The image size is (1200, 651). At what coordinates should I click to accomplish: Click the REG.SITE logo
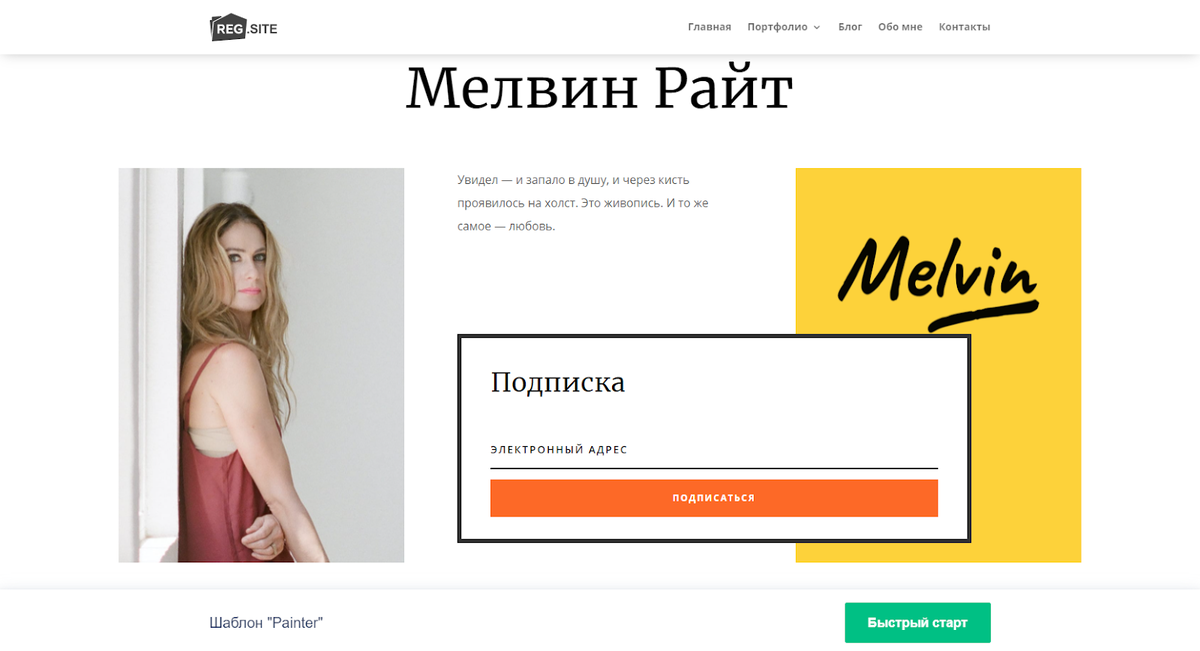pyautogui.click(x=244, y=27)
